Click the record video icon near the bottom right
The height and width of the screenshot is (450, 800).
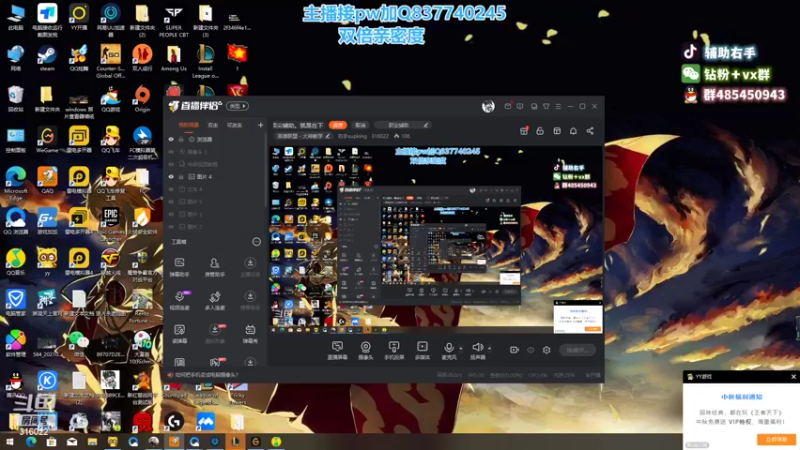[x=514, y=350]
